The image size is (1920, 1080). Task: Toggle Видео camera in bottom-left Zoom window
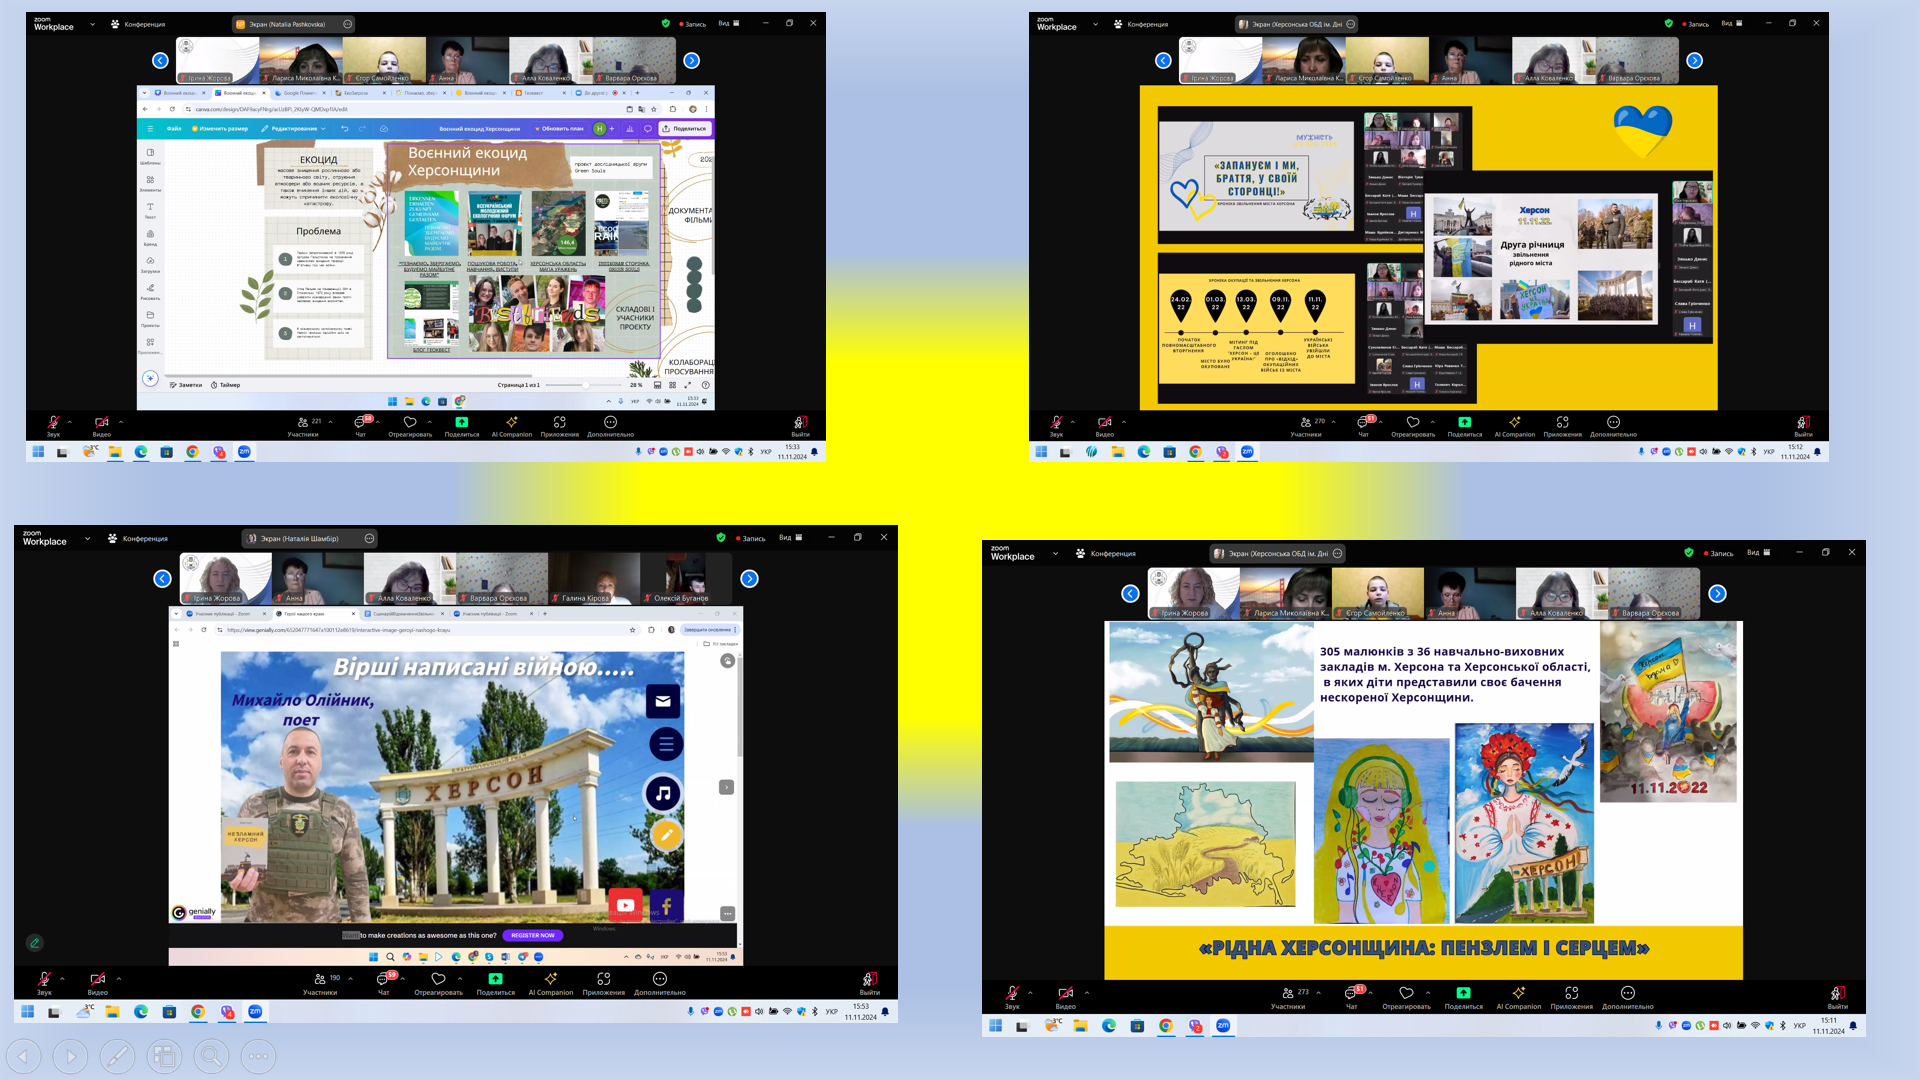pyautogui.click(x=97, y=980)
